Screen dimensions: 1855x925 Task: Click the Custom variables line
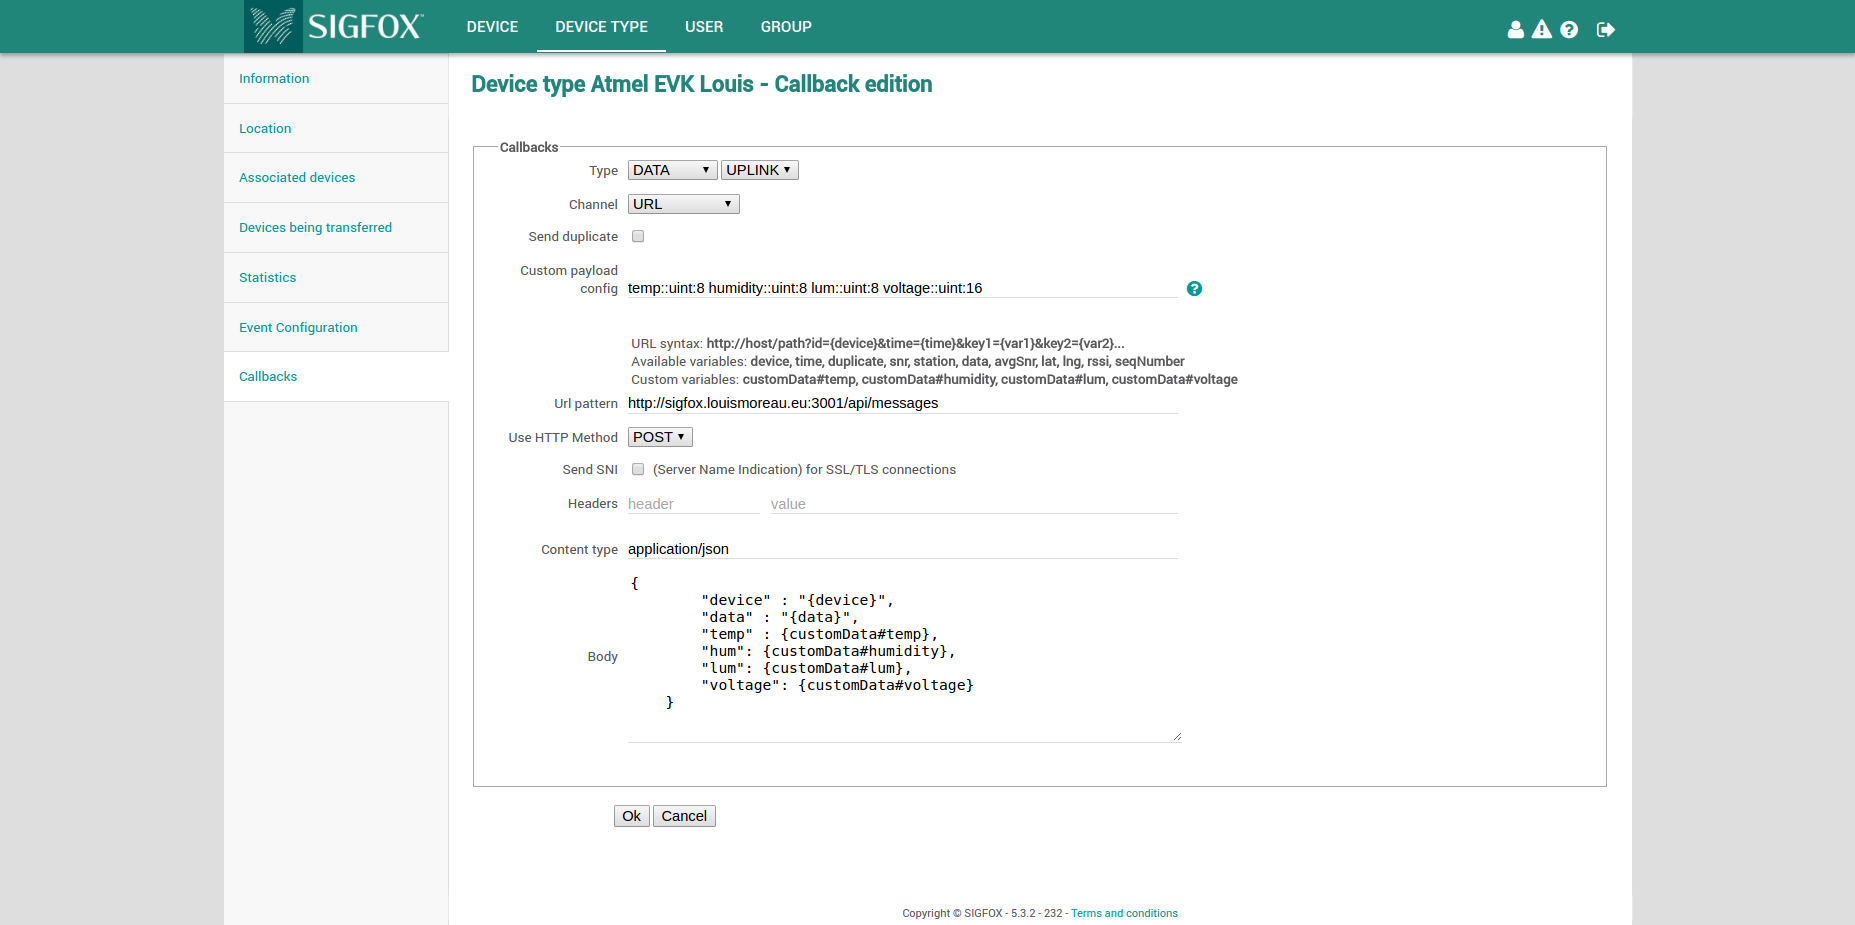tap(934, 379)
